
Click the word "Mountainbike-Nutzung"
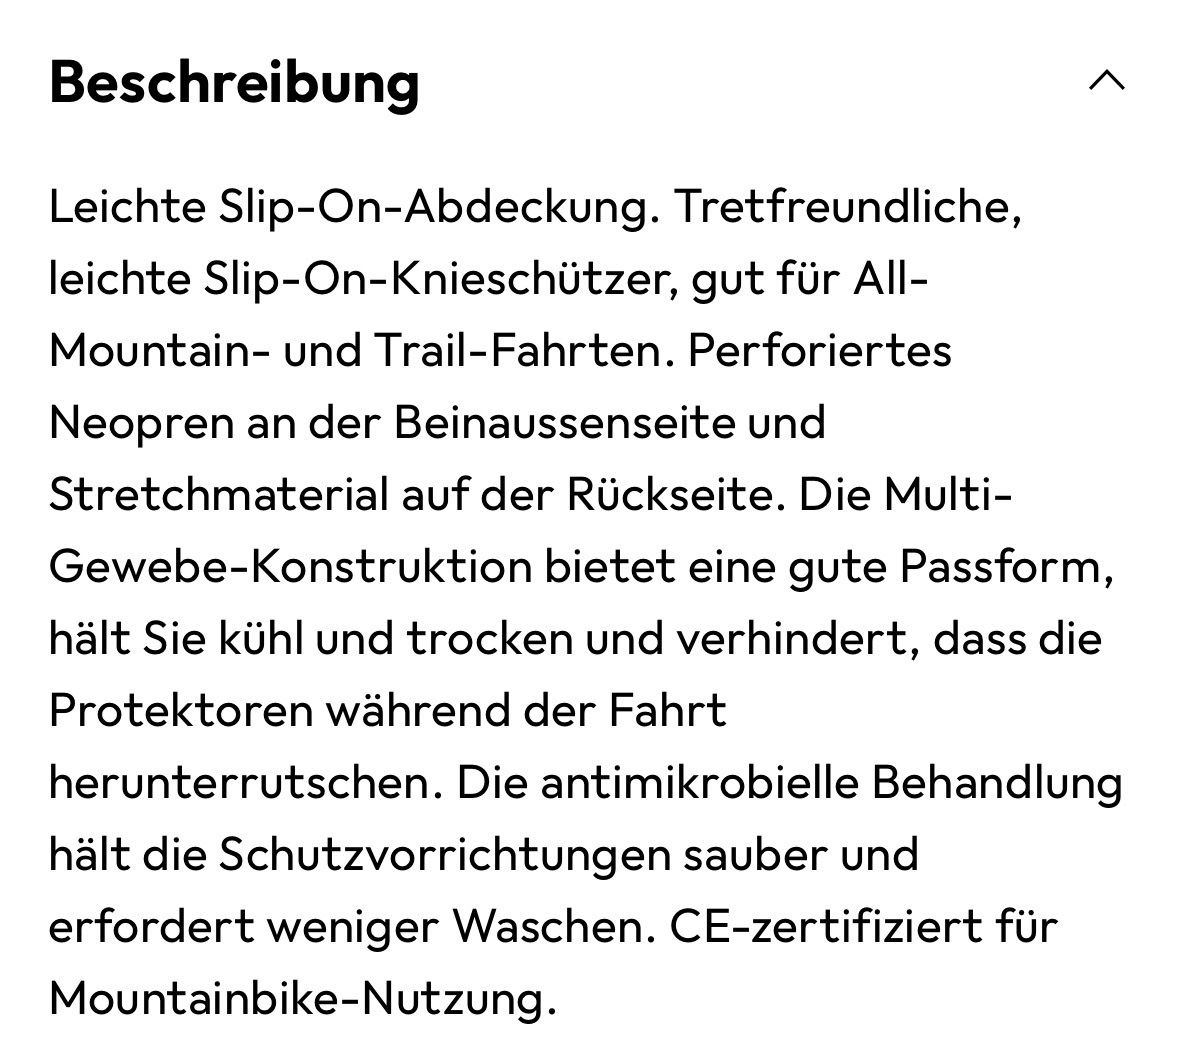[298, 999]
